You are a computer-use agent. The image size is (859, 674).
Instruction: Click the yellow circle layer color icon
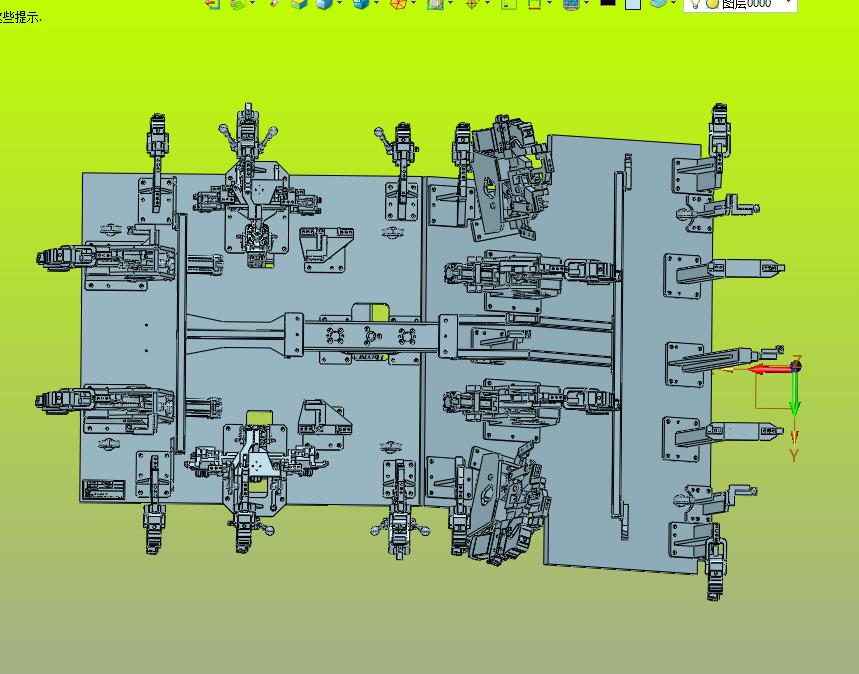coord(712,4)
